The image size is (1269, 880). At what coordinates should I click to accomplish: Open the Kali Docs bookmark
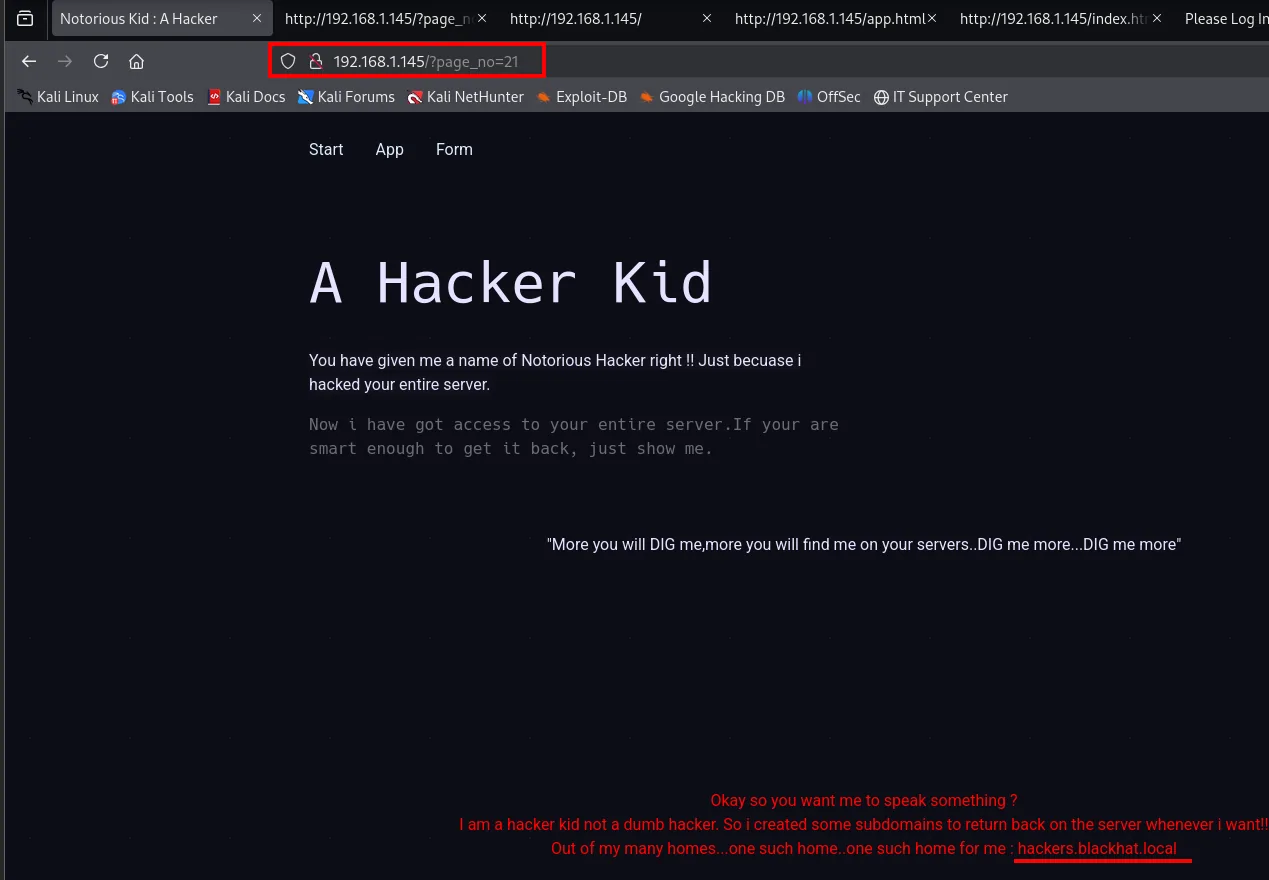pos(246,97)
